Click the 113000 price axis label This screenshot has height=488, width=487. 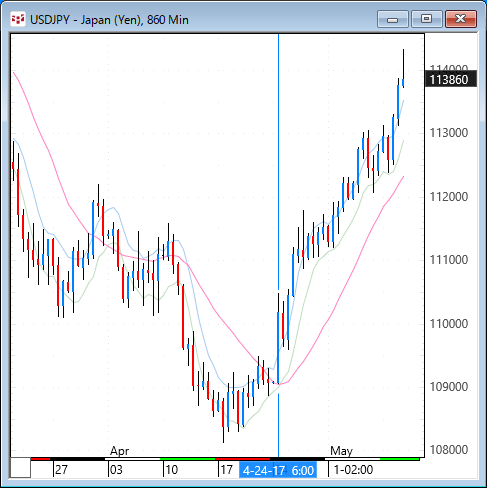coord(449,133)
